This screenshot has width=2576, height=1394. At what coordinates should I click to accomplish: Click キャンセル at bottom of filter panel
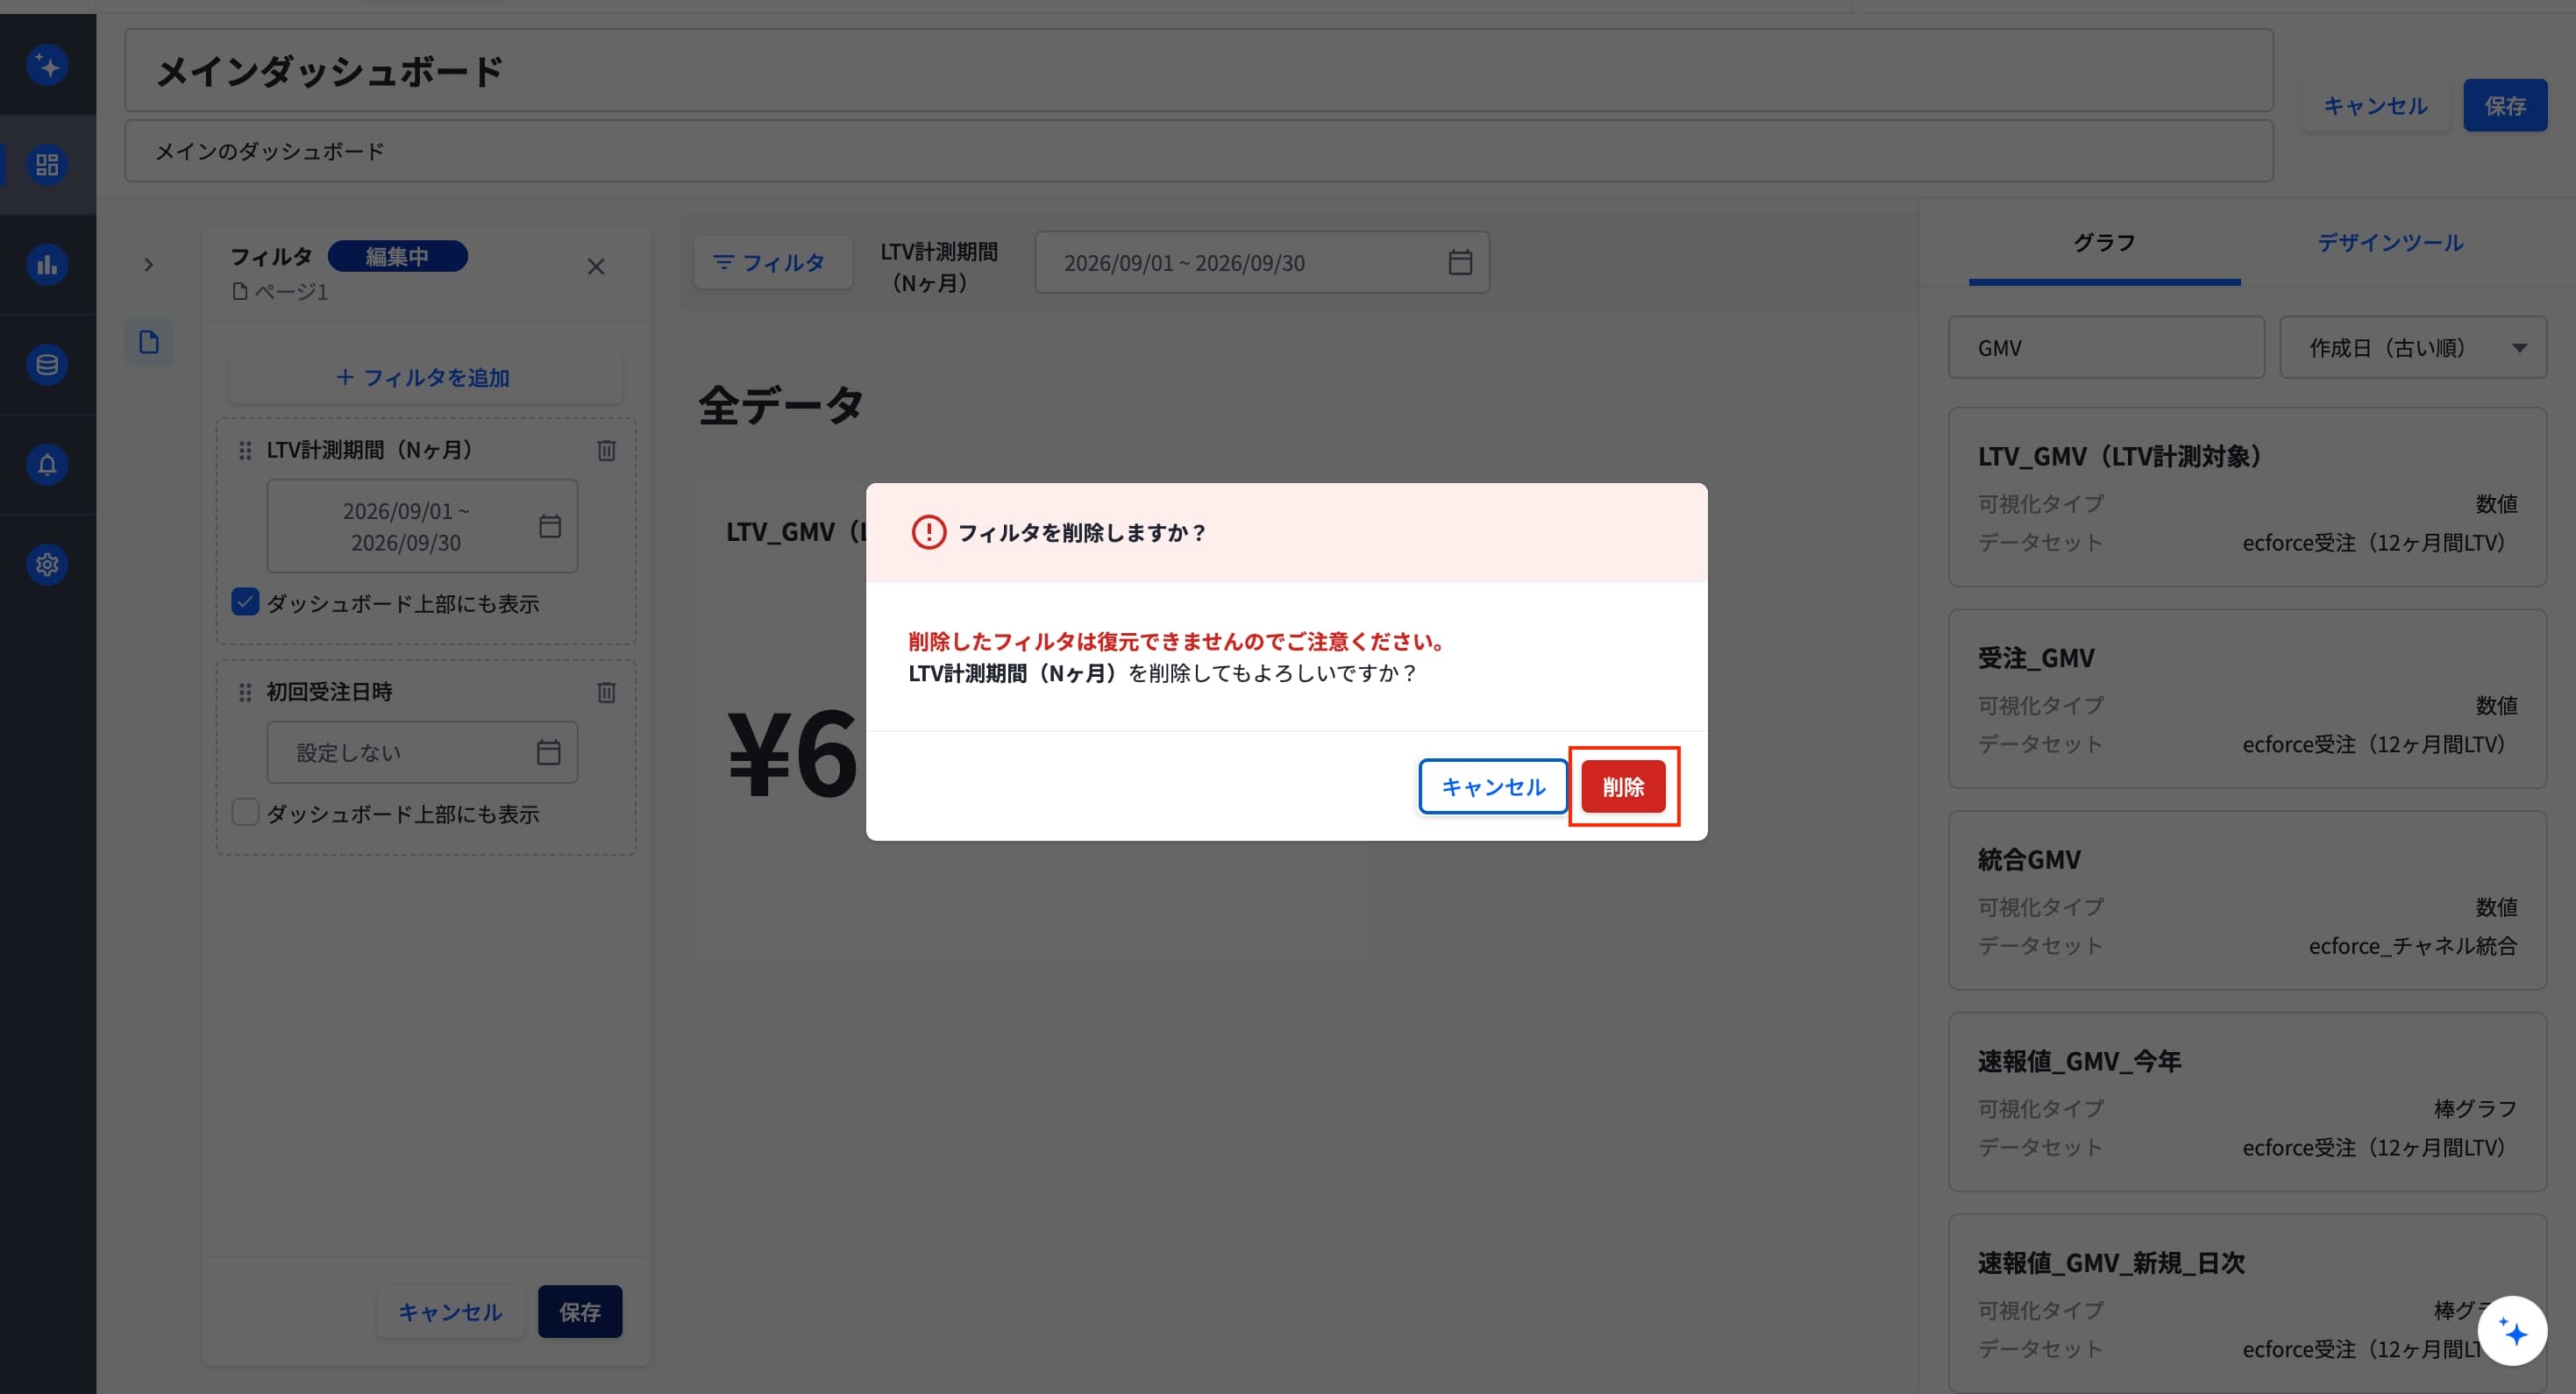click(x=450, y=1312)
